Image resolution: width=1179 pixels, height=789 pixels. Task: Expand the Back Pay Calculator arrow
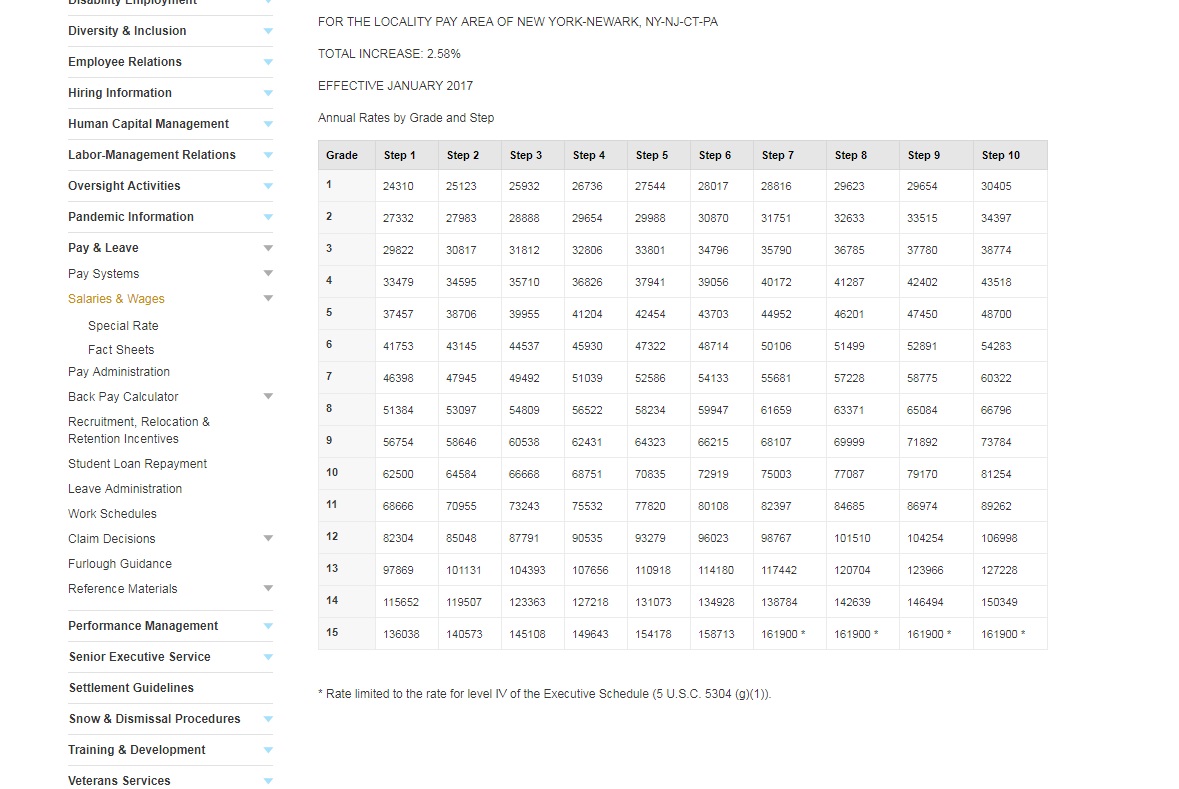tap(268, 396)
